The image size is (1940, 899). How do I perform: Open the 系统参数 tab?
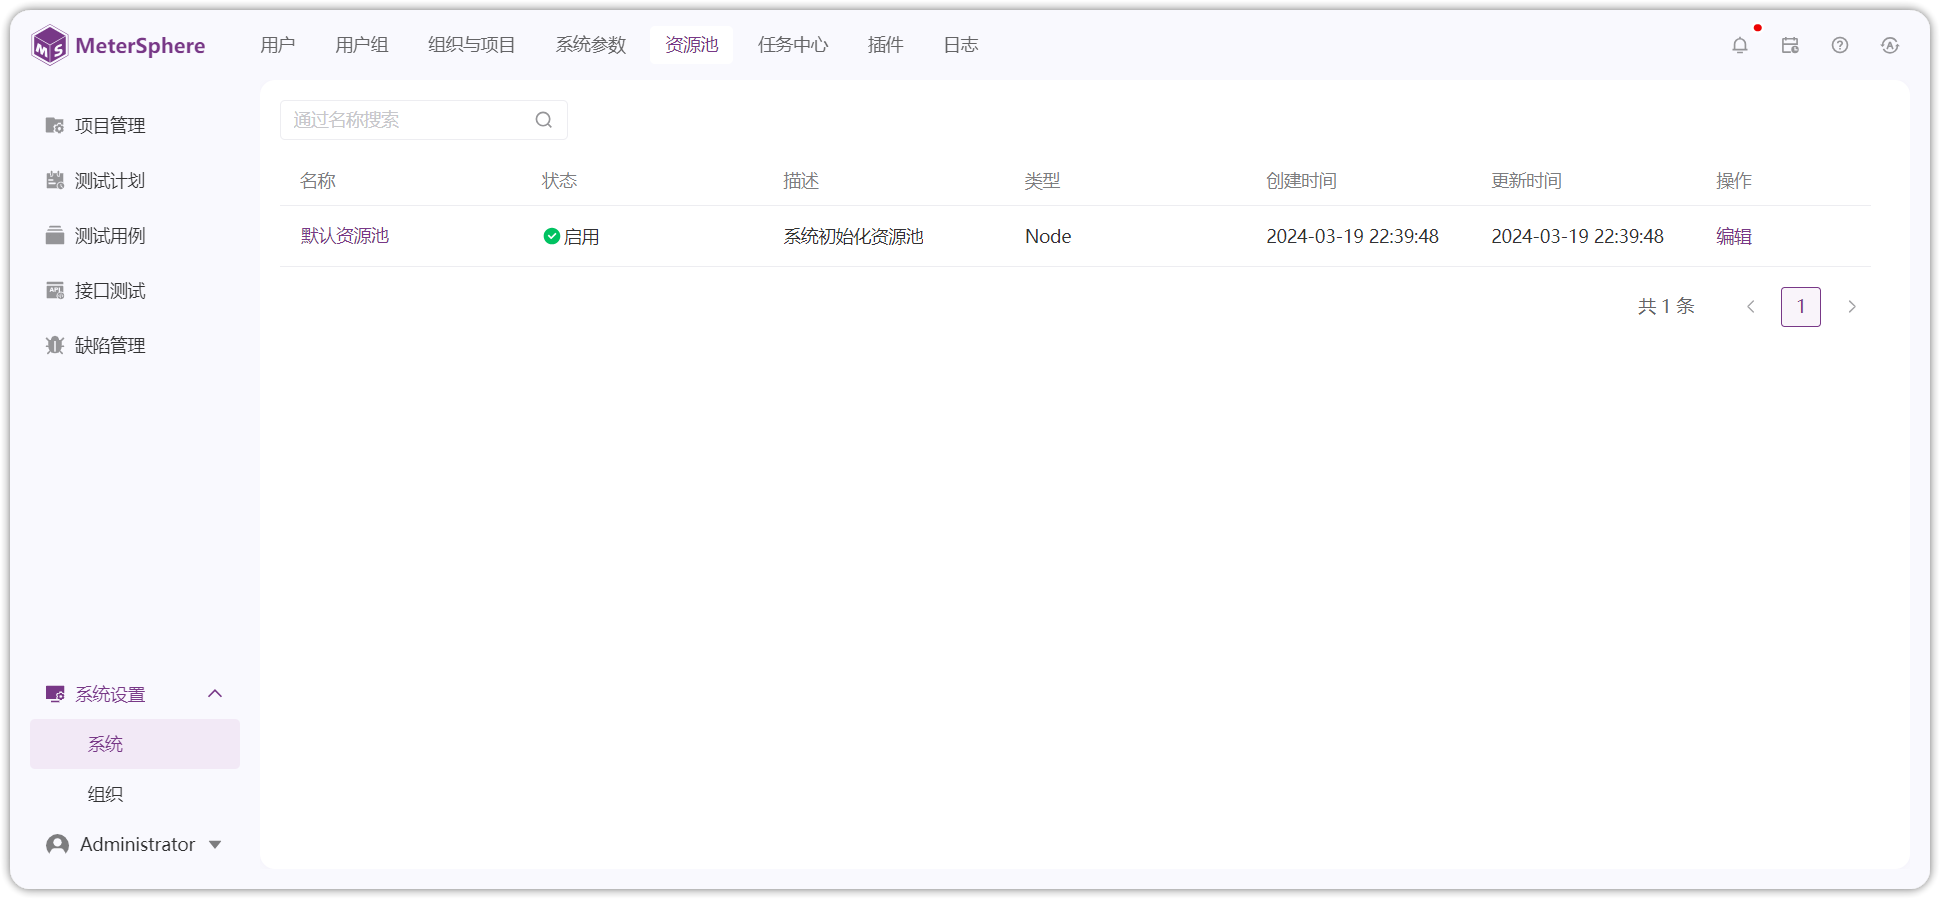tap(591, 45)
